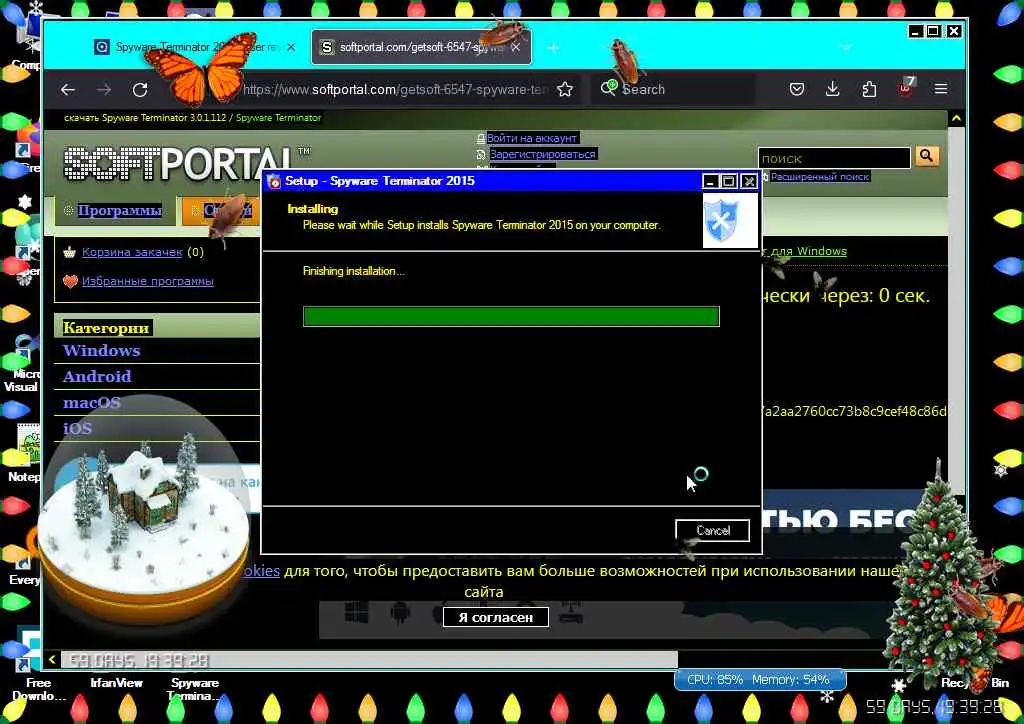Select the macOS category
This screenshot has height=724, width=1024.
point(91,403)
